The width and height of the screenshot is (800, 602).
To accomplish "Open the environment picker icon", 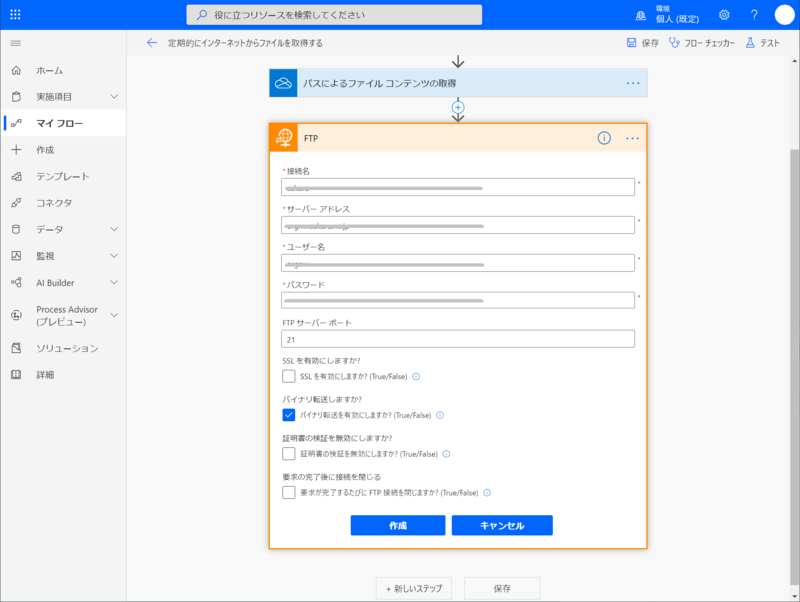I will [641, 15].
